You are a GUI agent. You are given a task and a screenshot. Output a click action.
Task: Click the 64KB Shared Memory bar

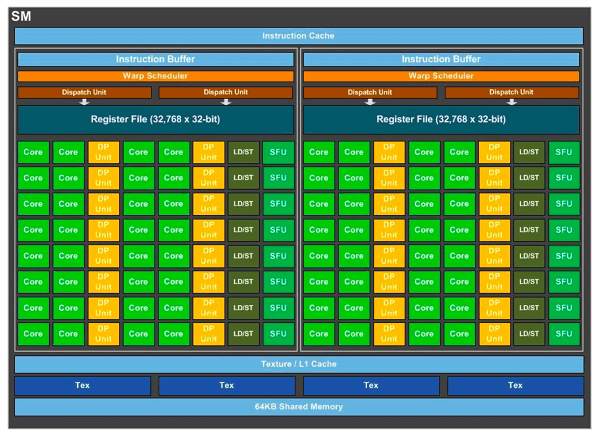pos(298,407)
